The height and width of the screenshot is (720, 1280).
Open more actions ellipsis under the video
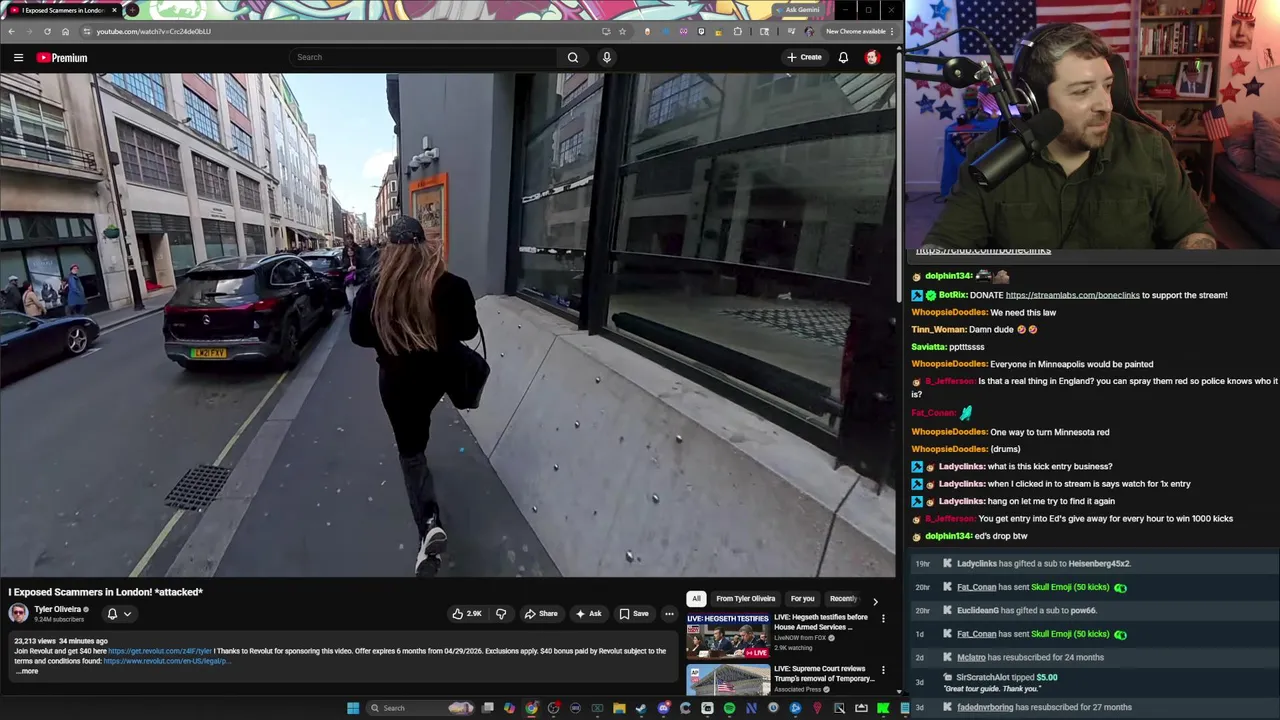pos(669,614)
